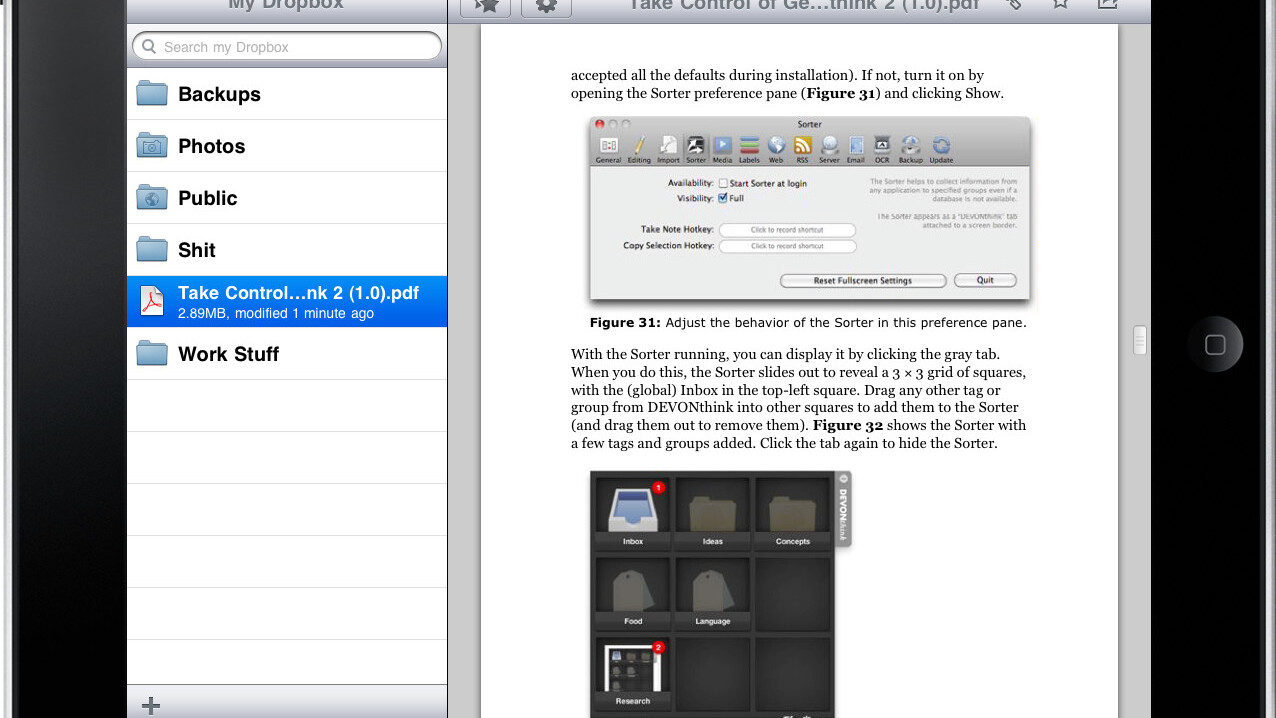Screen dimensions: 1276x718
Task: Select the Take Control PDF file row
Action: tap(287, 302)
